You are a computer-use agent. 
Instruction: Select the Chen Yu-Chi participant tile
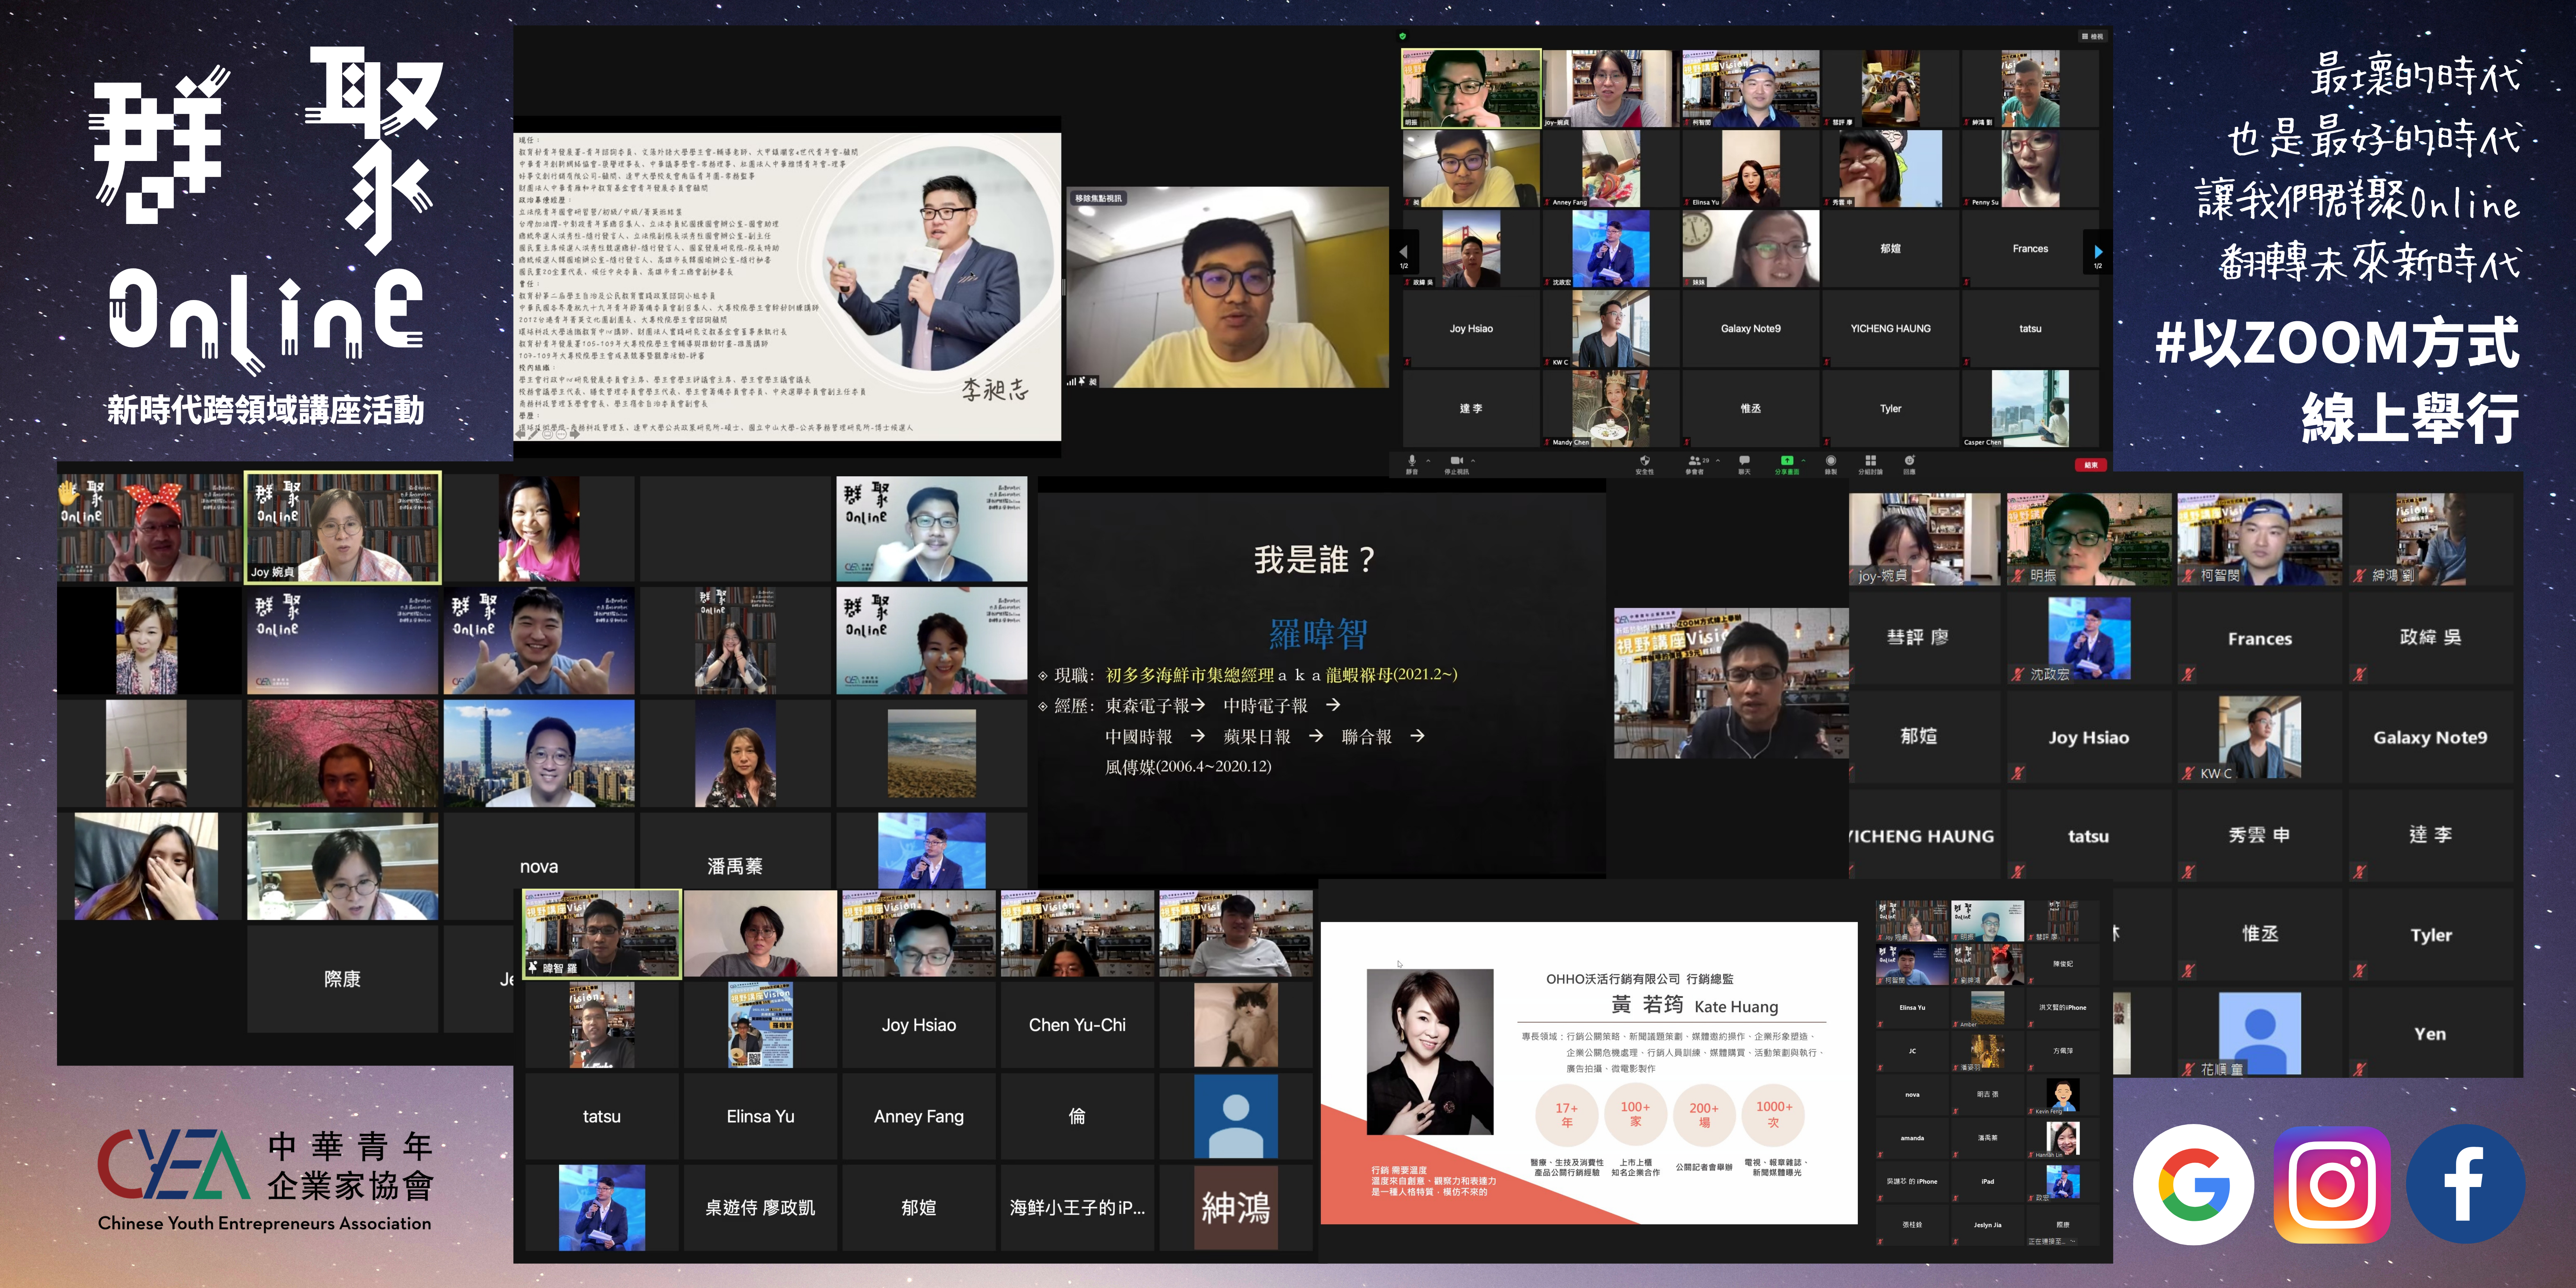point(1077,1025)
